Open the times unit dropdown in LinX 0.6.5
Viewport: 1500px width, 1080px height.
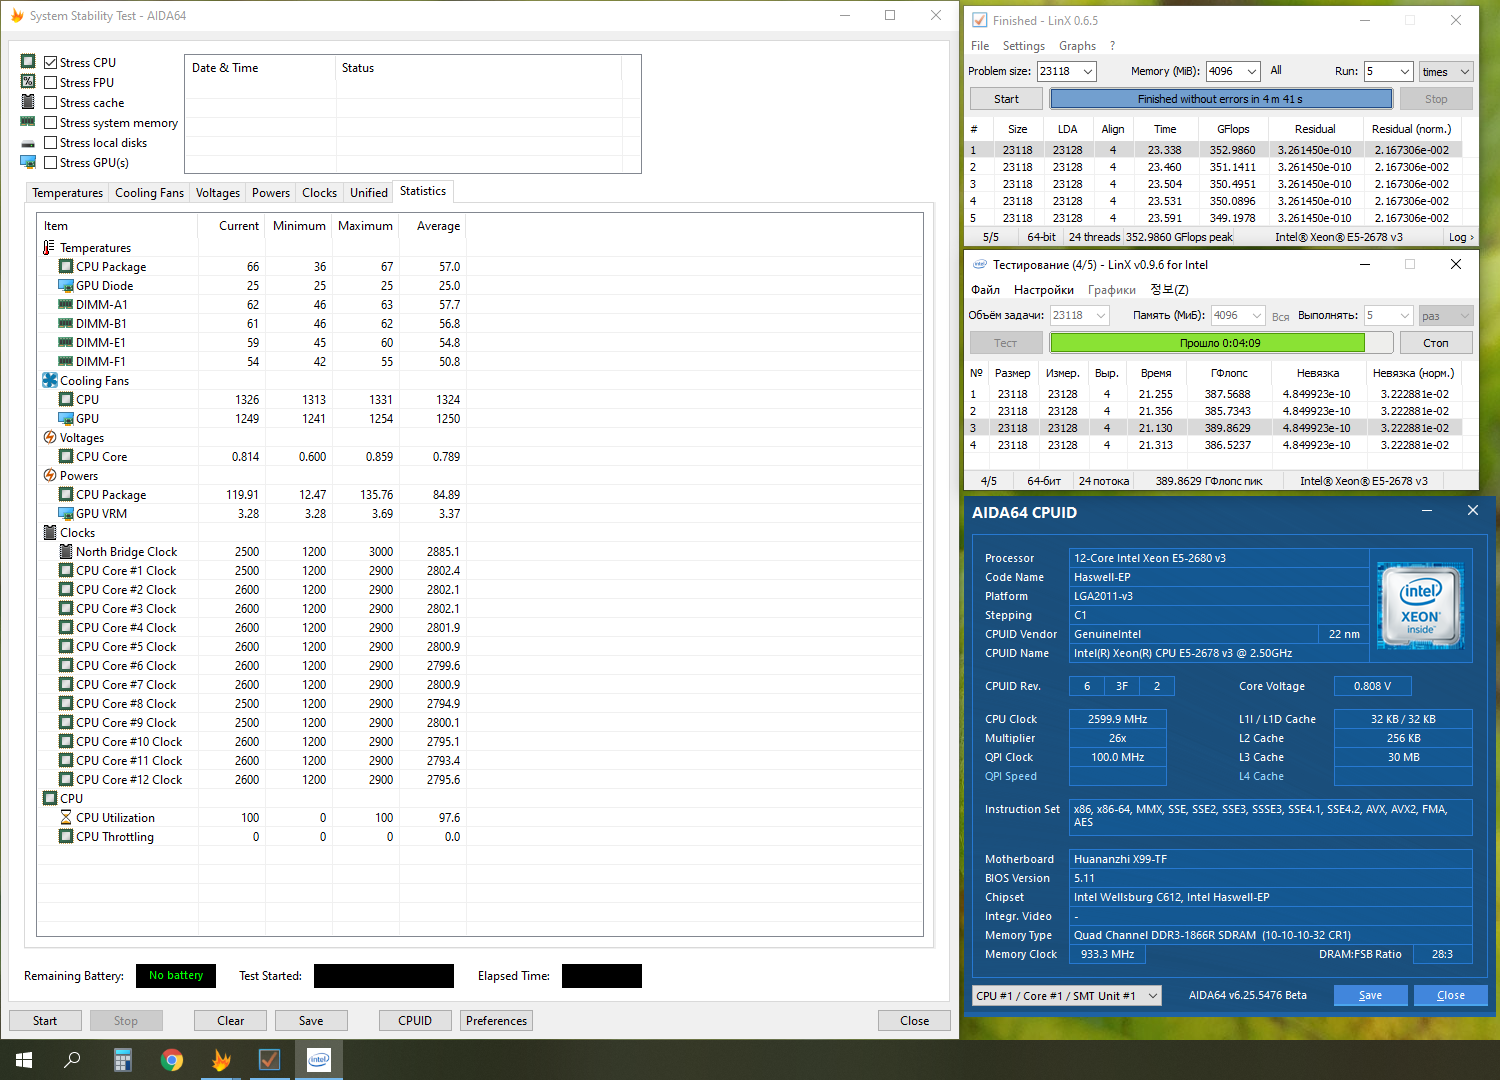coord(1446,71)
